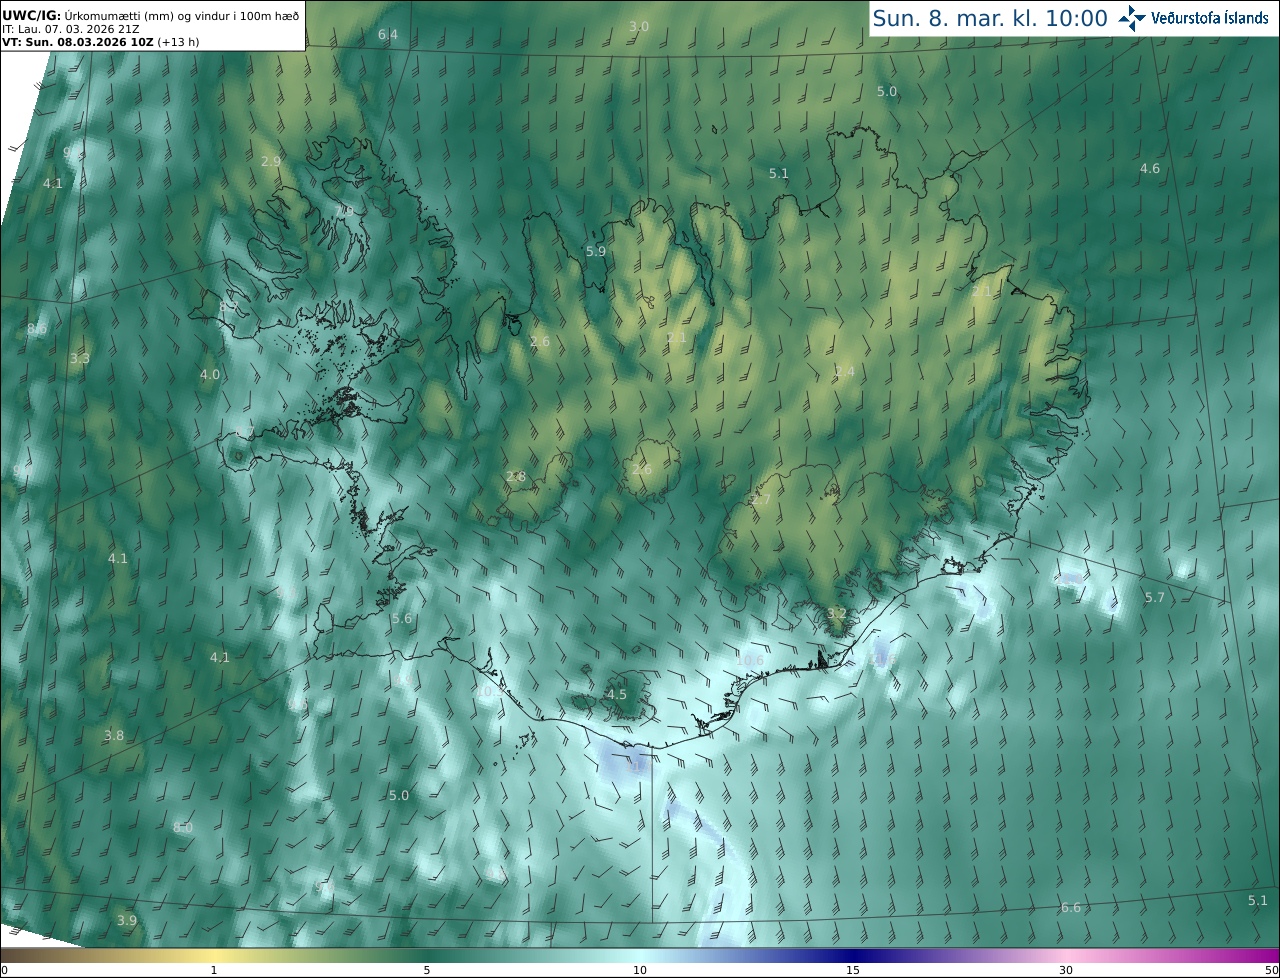Click the 2.8 value on the map

(x=516, y=476)
